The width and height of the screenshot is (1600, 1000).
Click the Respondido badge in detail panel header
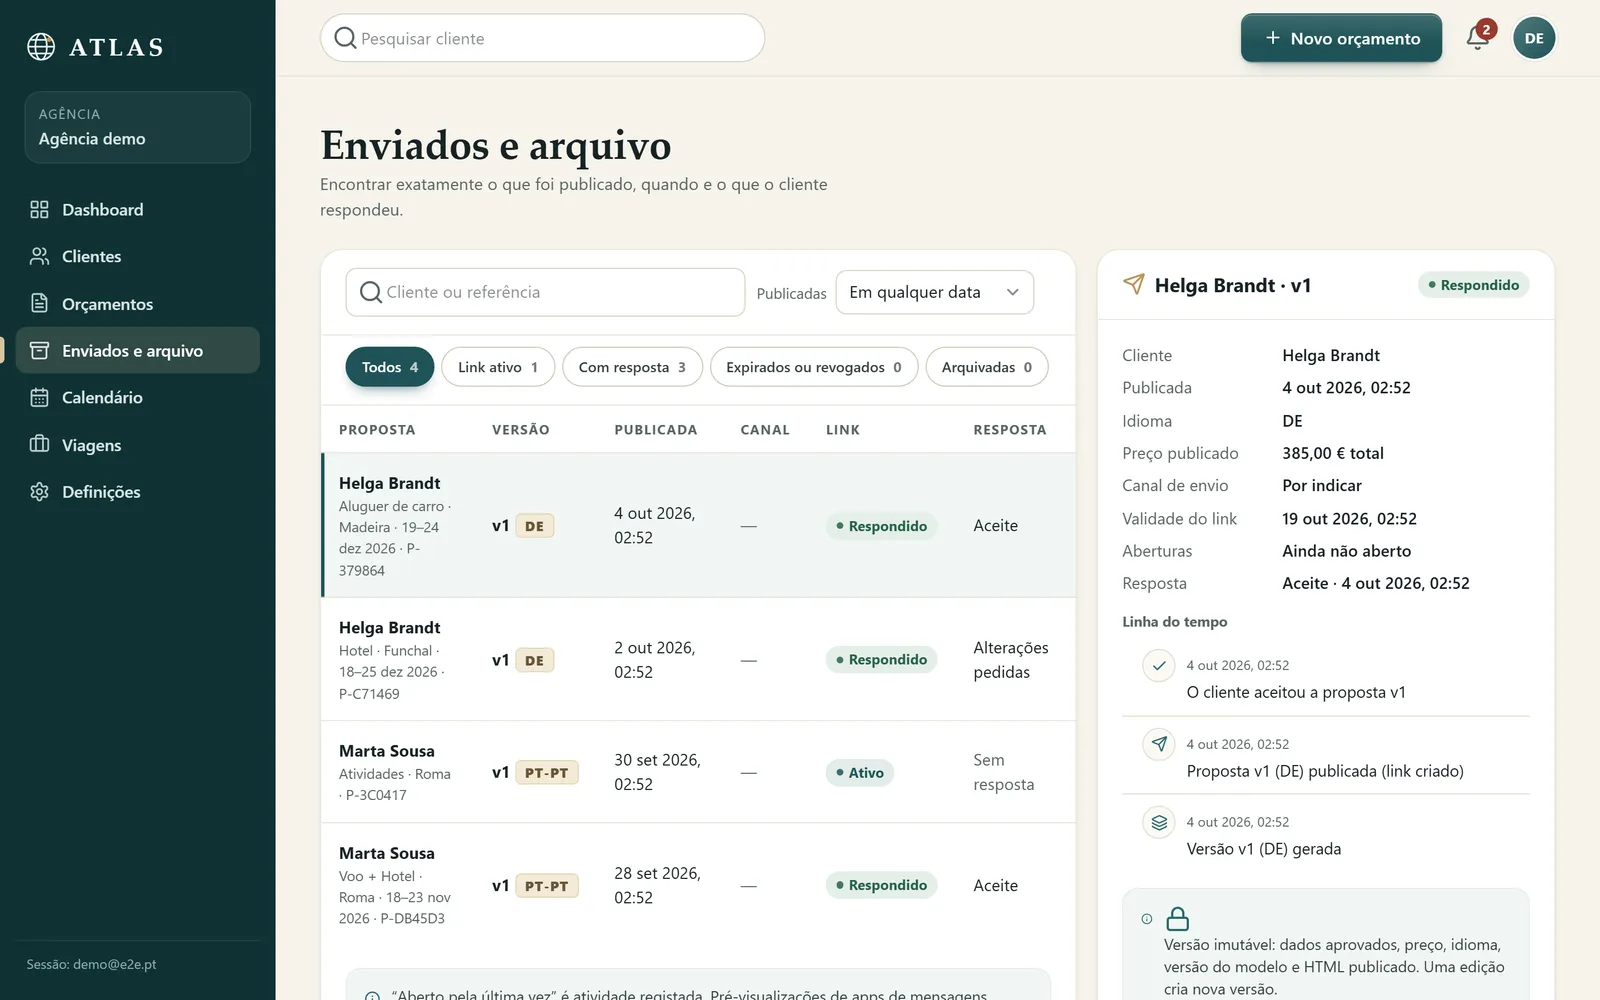1473,285
